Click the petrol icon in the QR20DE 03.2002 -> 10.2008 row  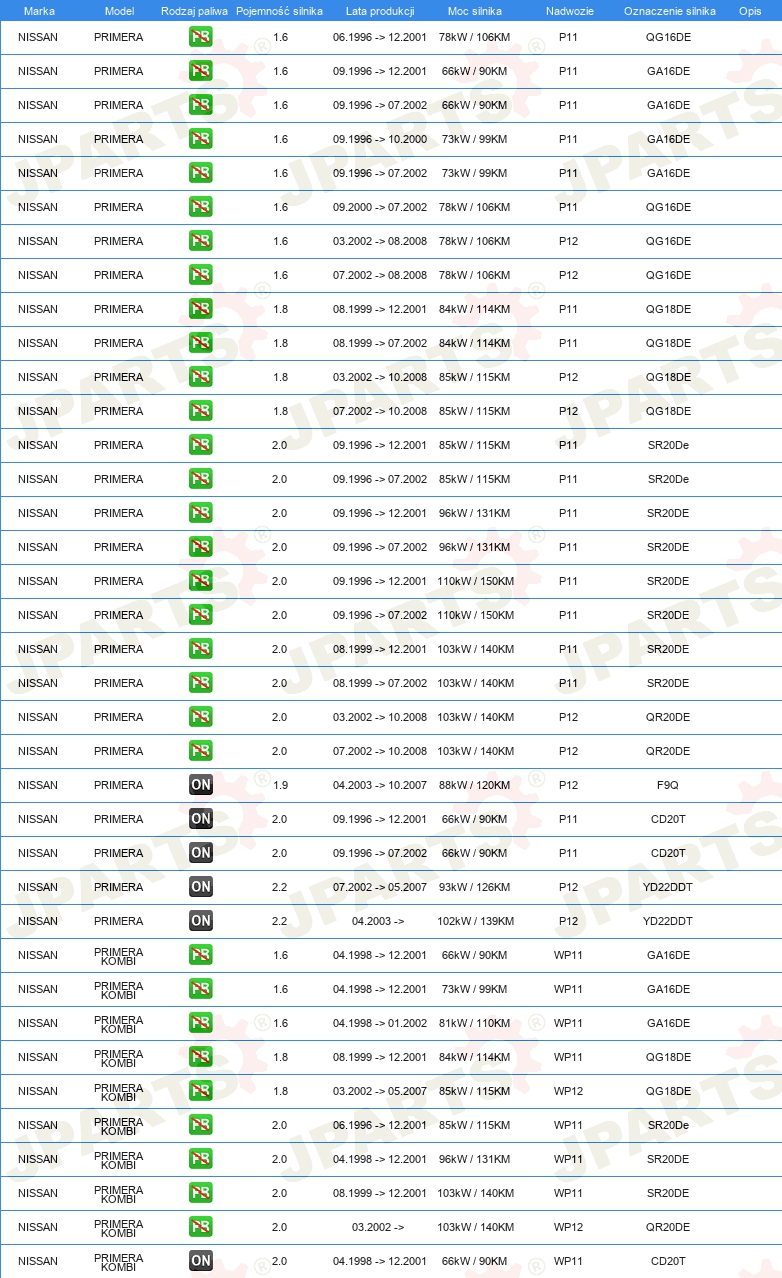[x=200, y=717]
